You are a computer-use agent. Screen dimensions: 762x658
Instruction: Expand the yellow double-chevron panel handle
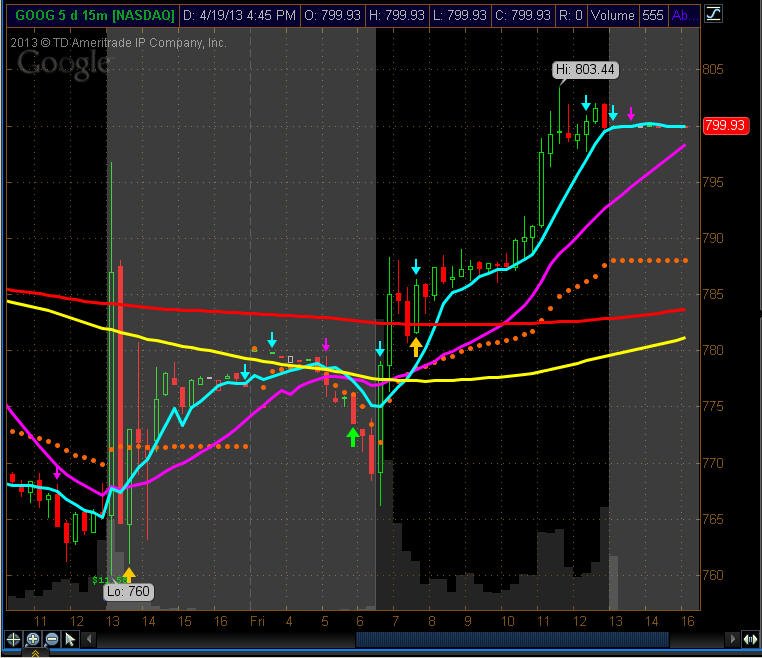coord(35,654)
